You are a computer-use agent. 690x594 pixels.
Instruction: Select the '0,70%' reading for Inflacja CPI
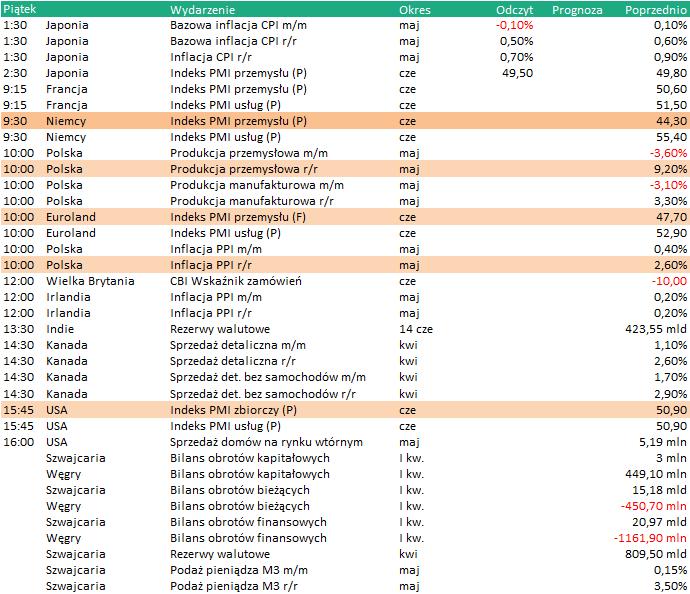pos(516,57)
